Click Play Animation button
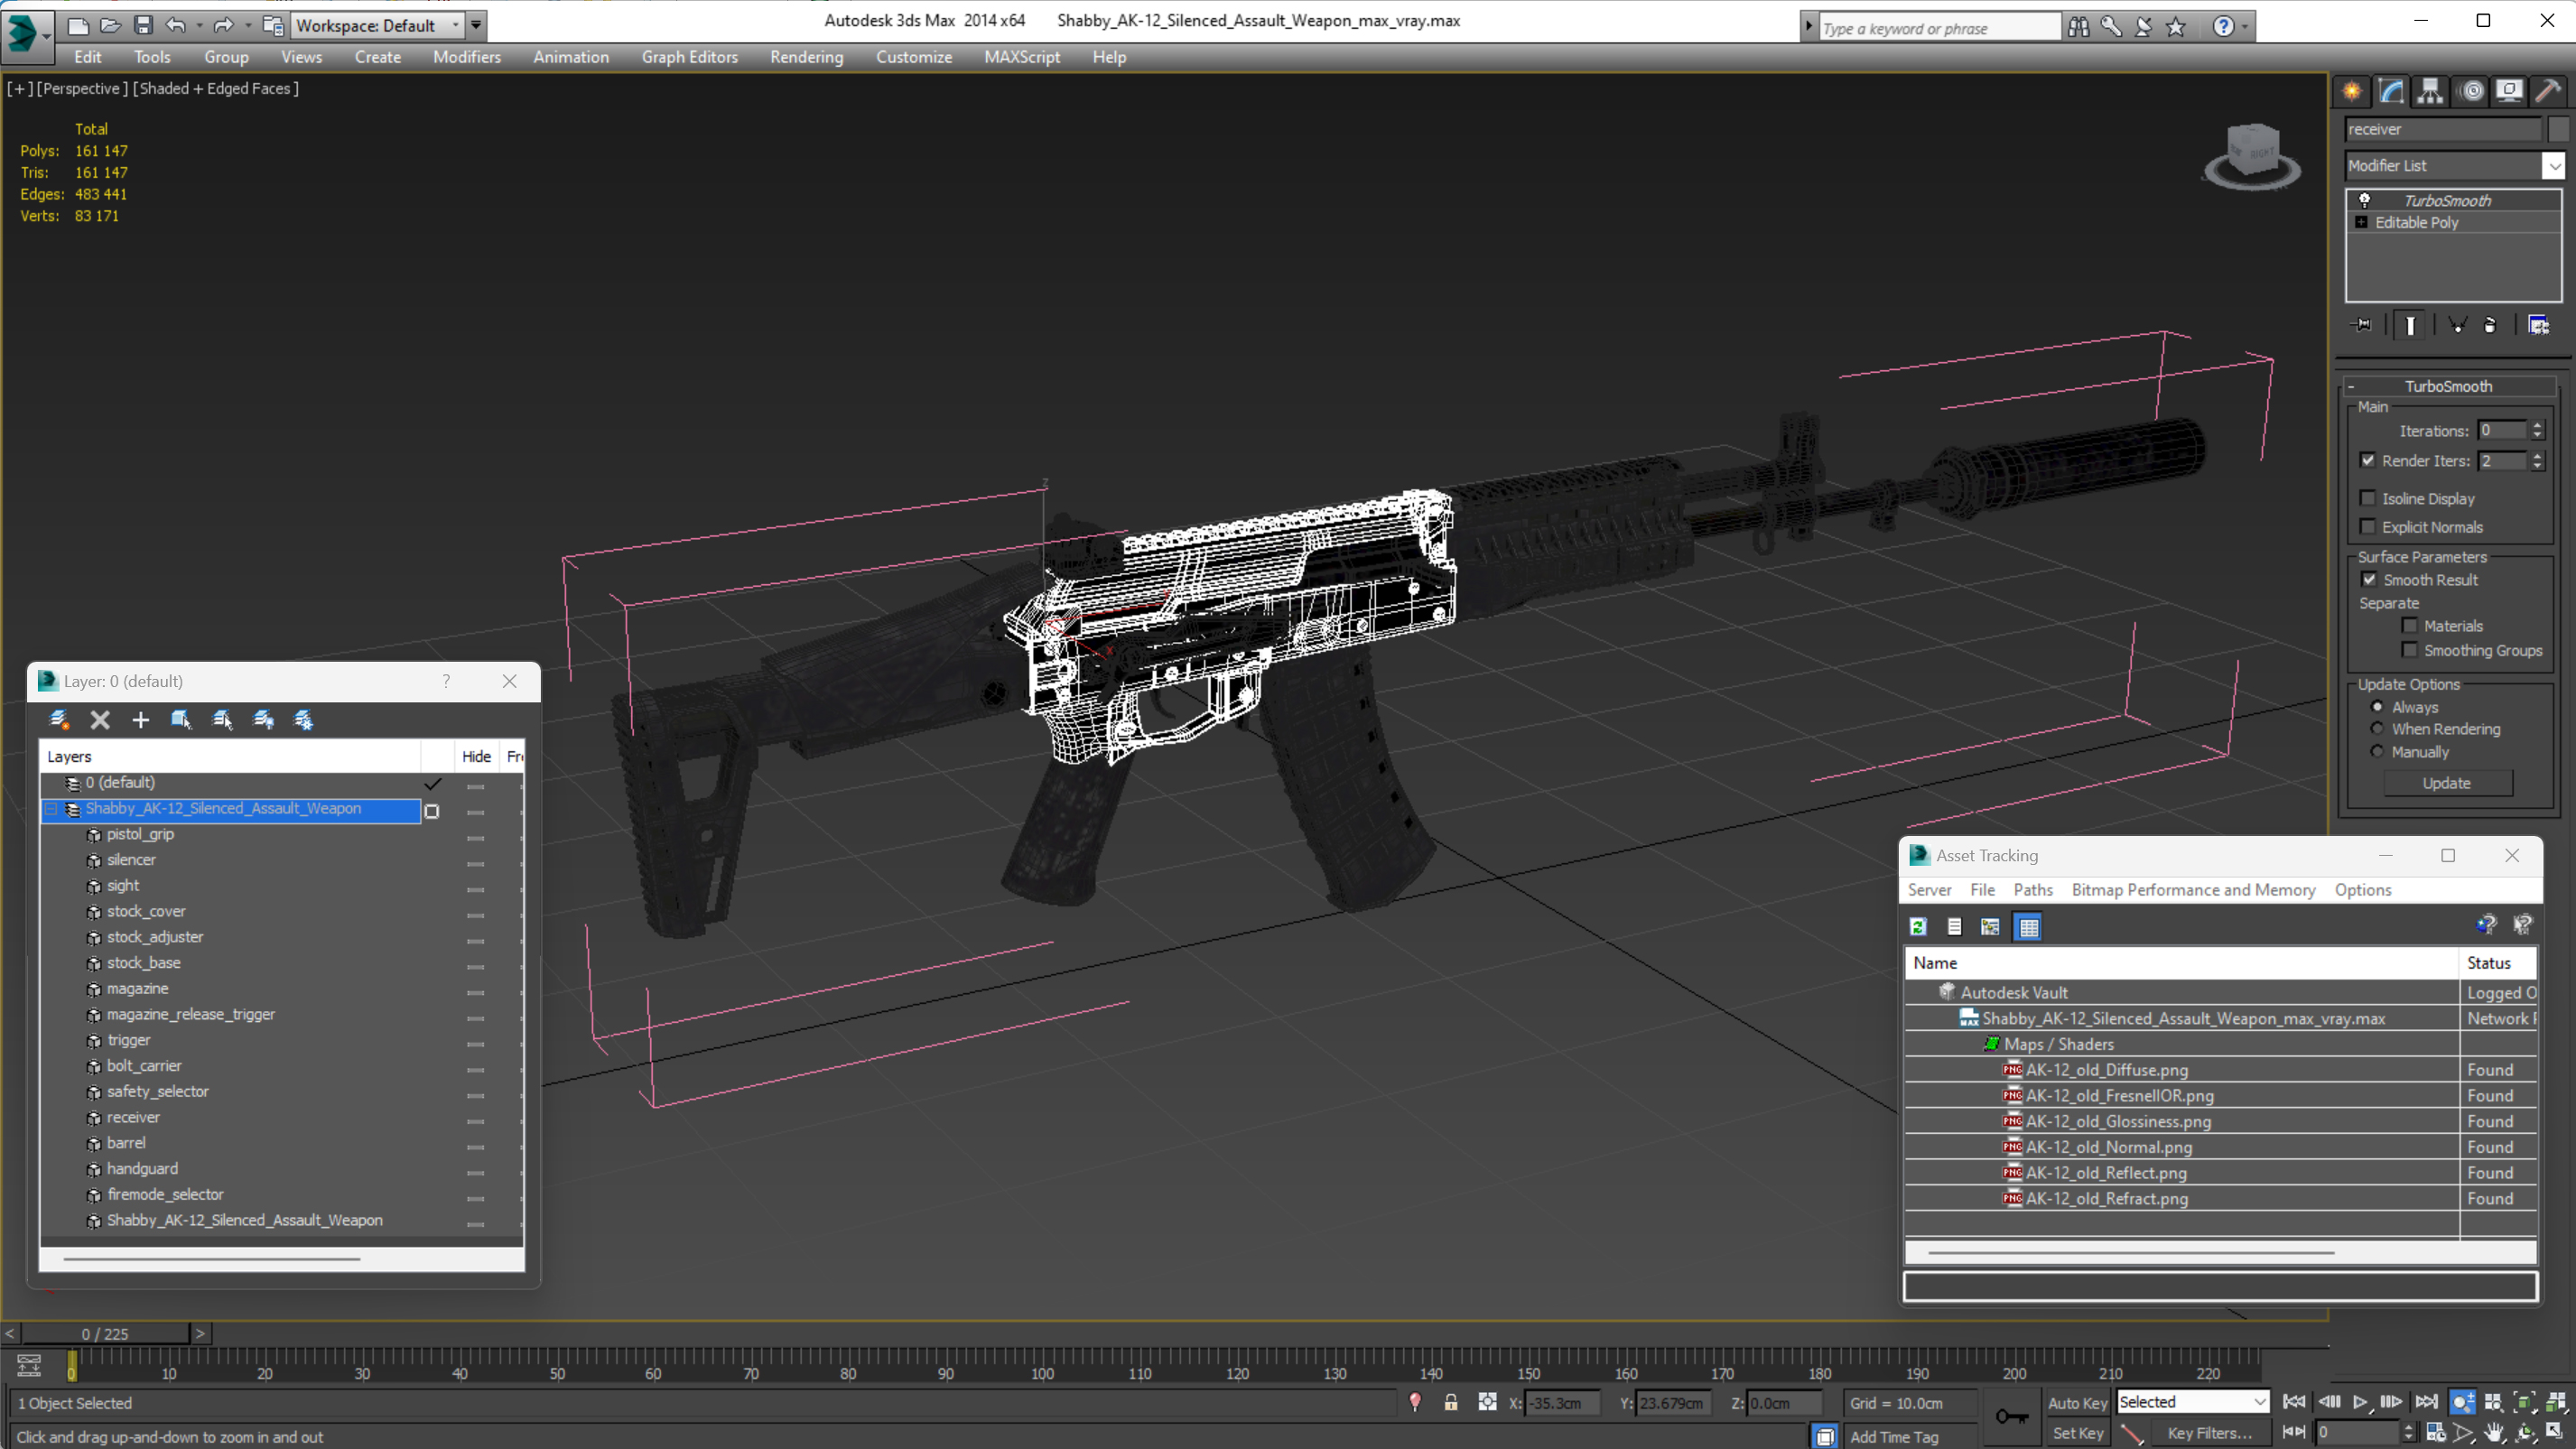Image resolution: width=2576 pixels, height=1449 pixels. (2360, 1402)
